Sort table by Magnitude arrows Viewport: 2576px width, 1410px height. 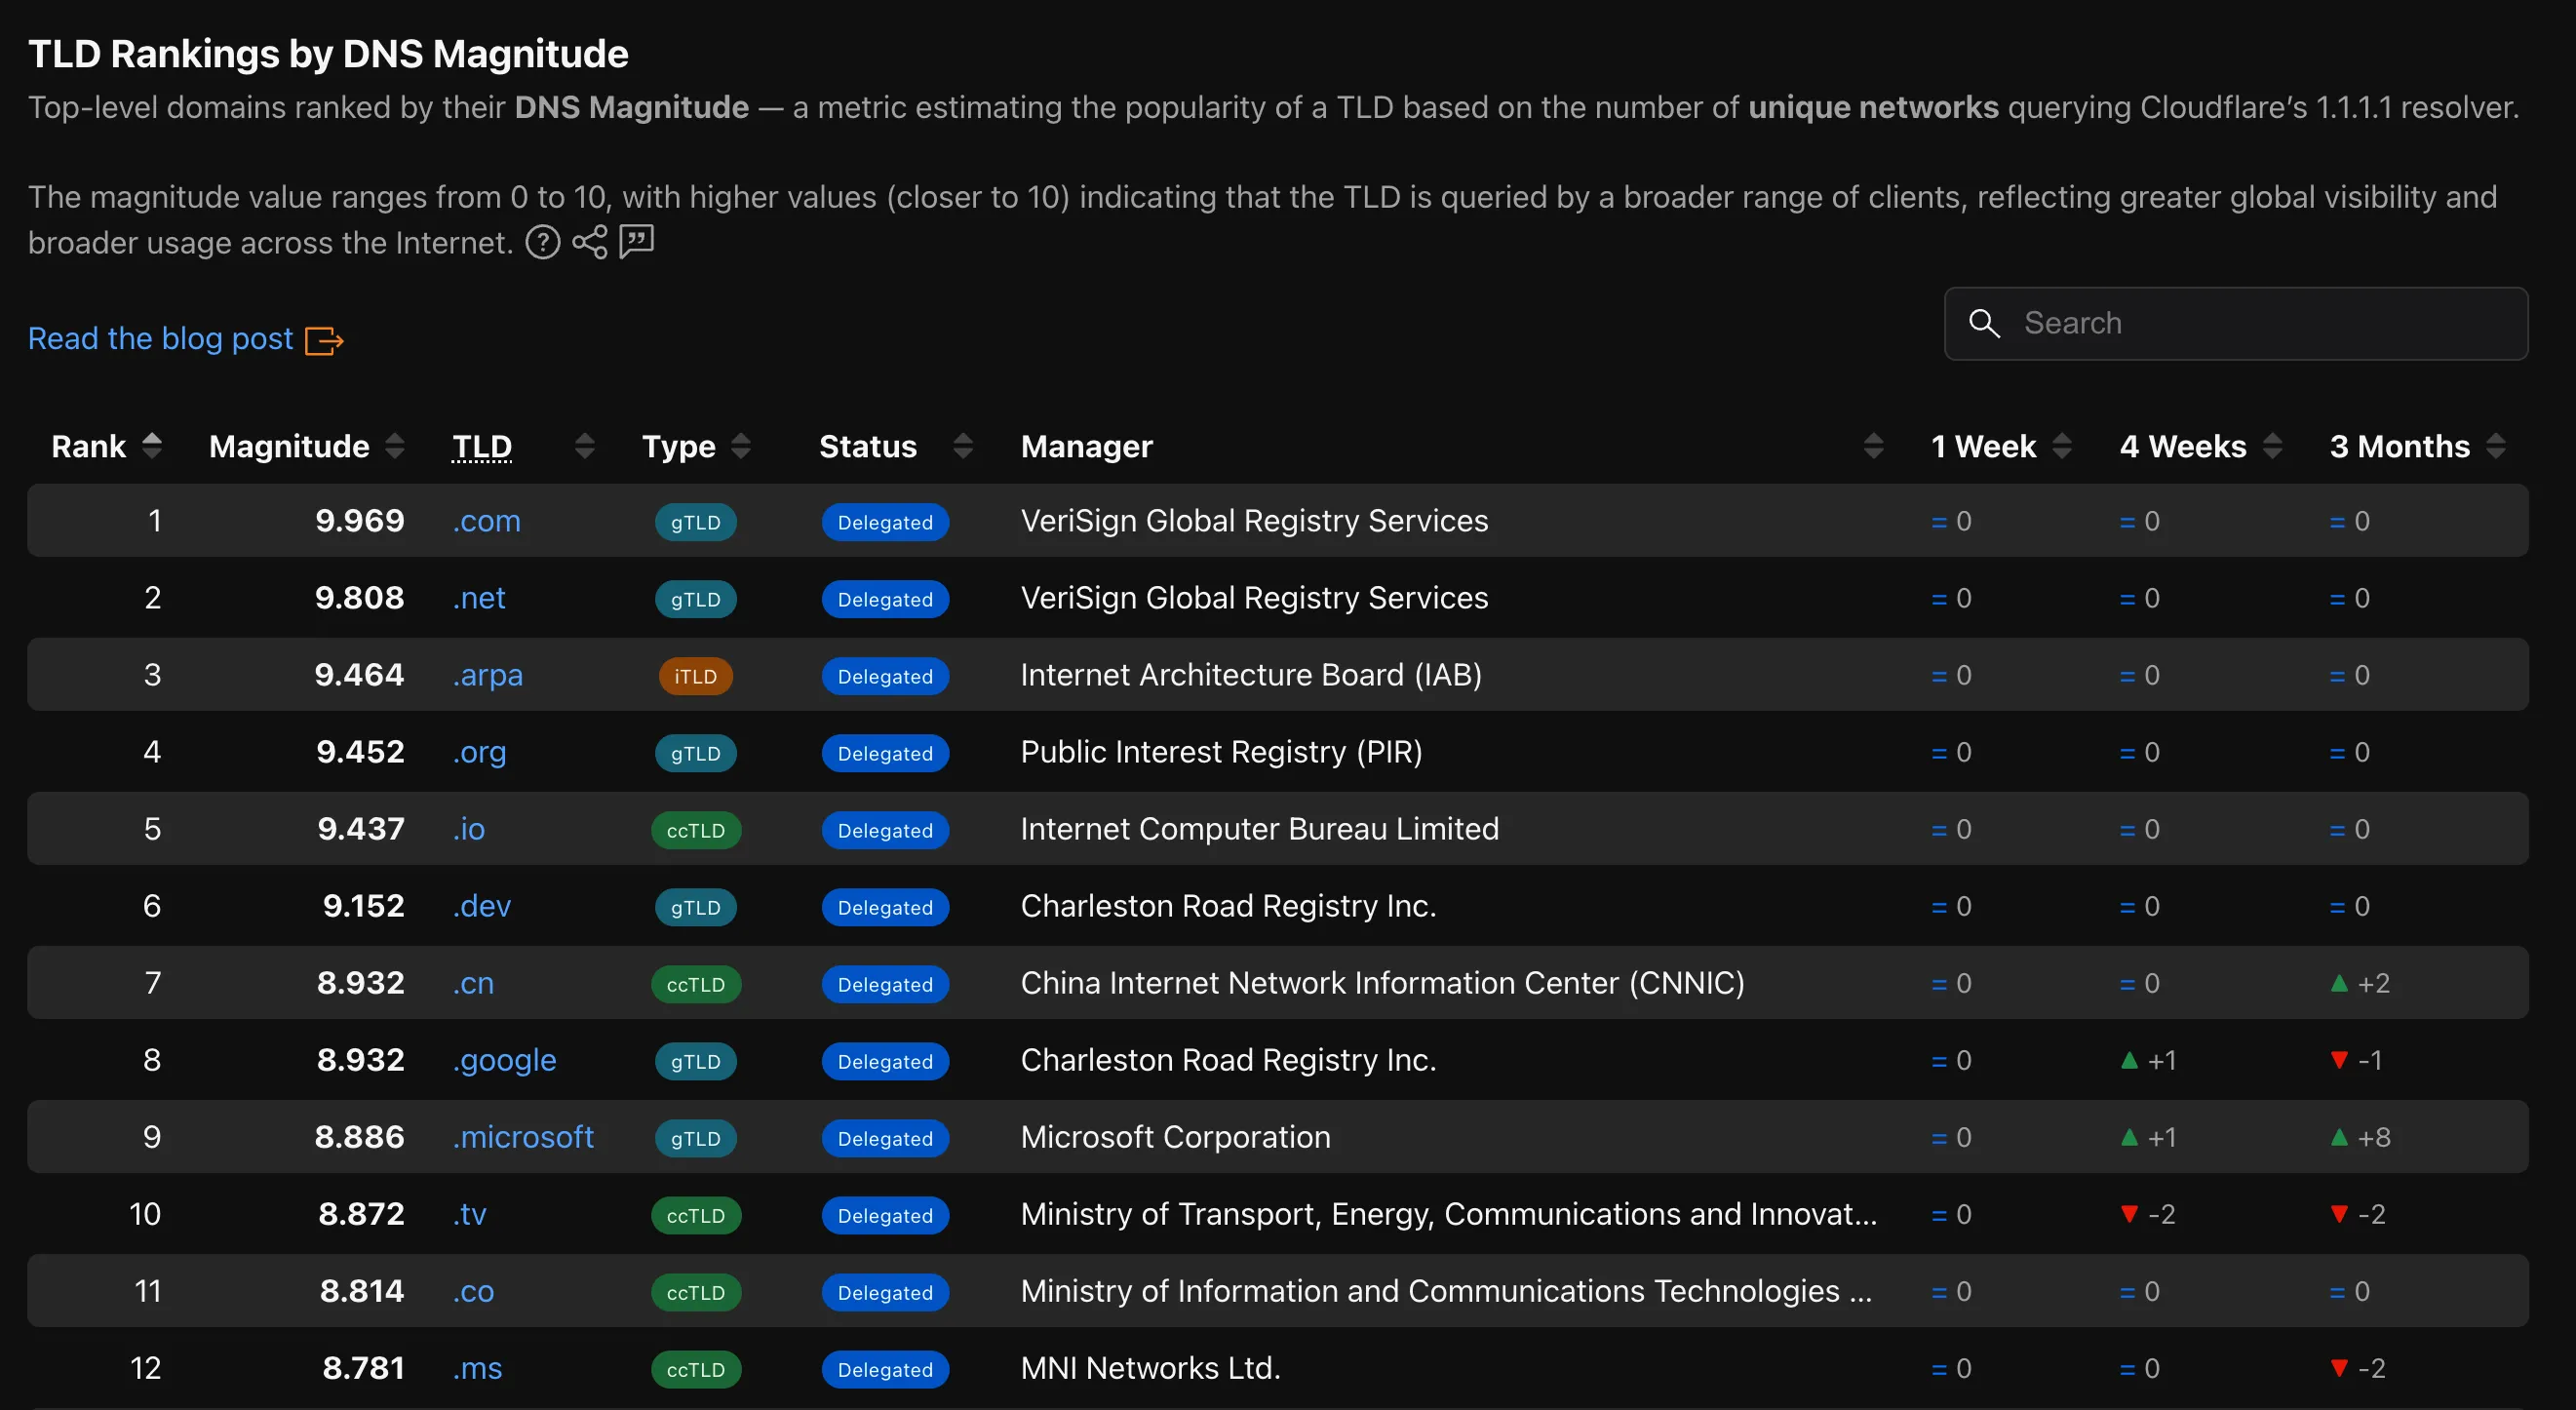[395, 446]
